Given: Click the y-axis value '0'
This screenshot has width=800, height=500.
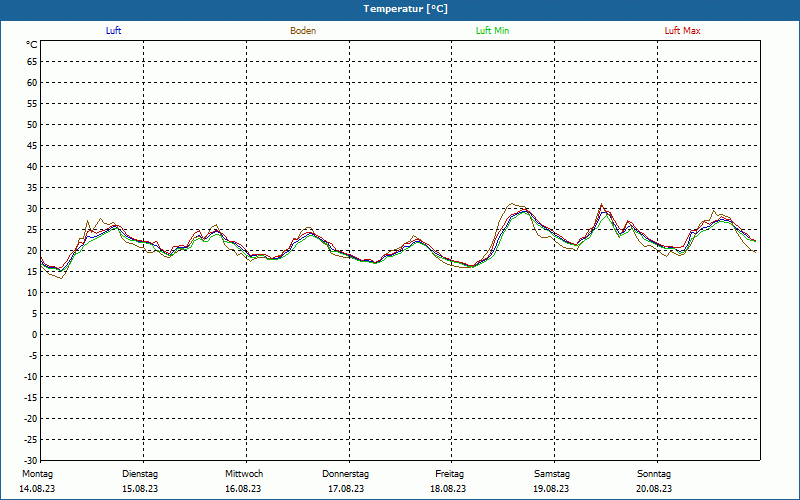Looking at the screenshot, I should [35, 335].
